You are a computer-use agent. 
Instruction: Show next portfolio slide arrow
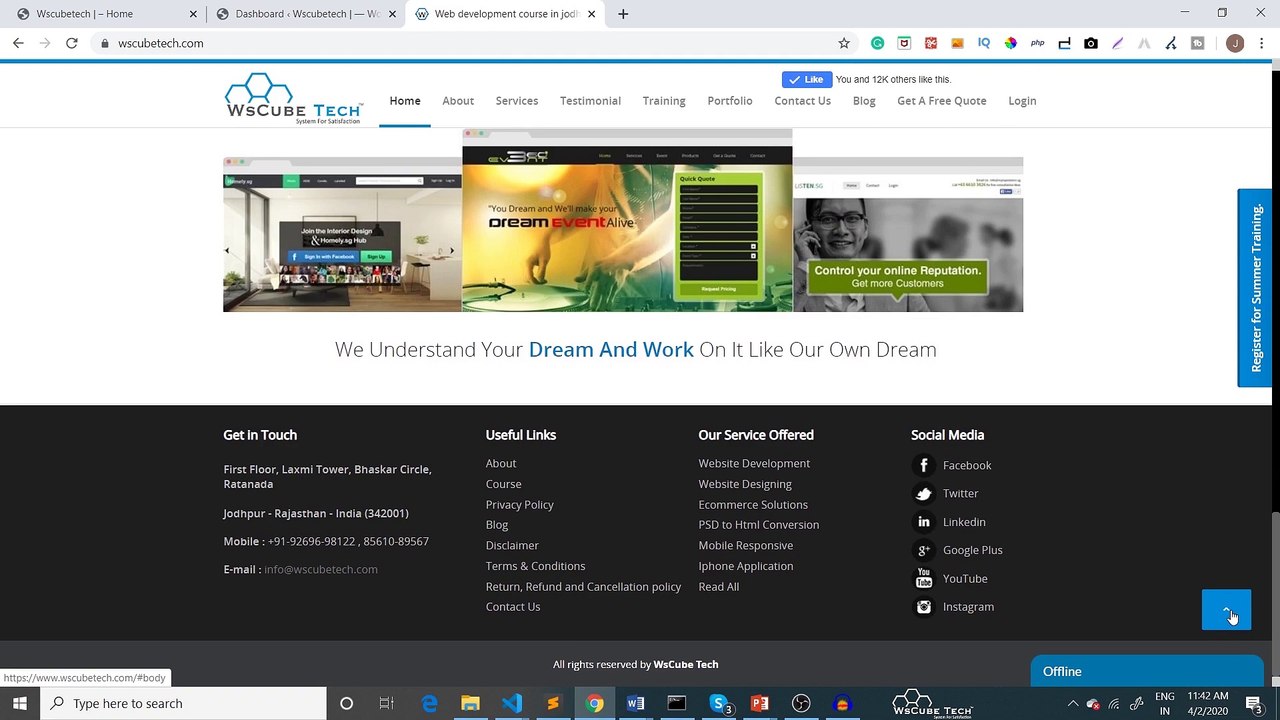click(451, 251)
